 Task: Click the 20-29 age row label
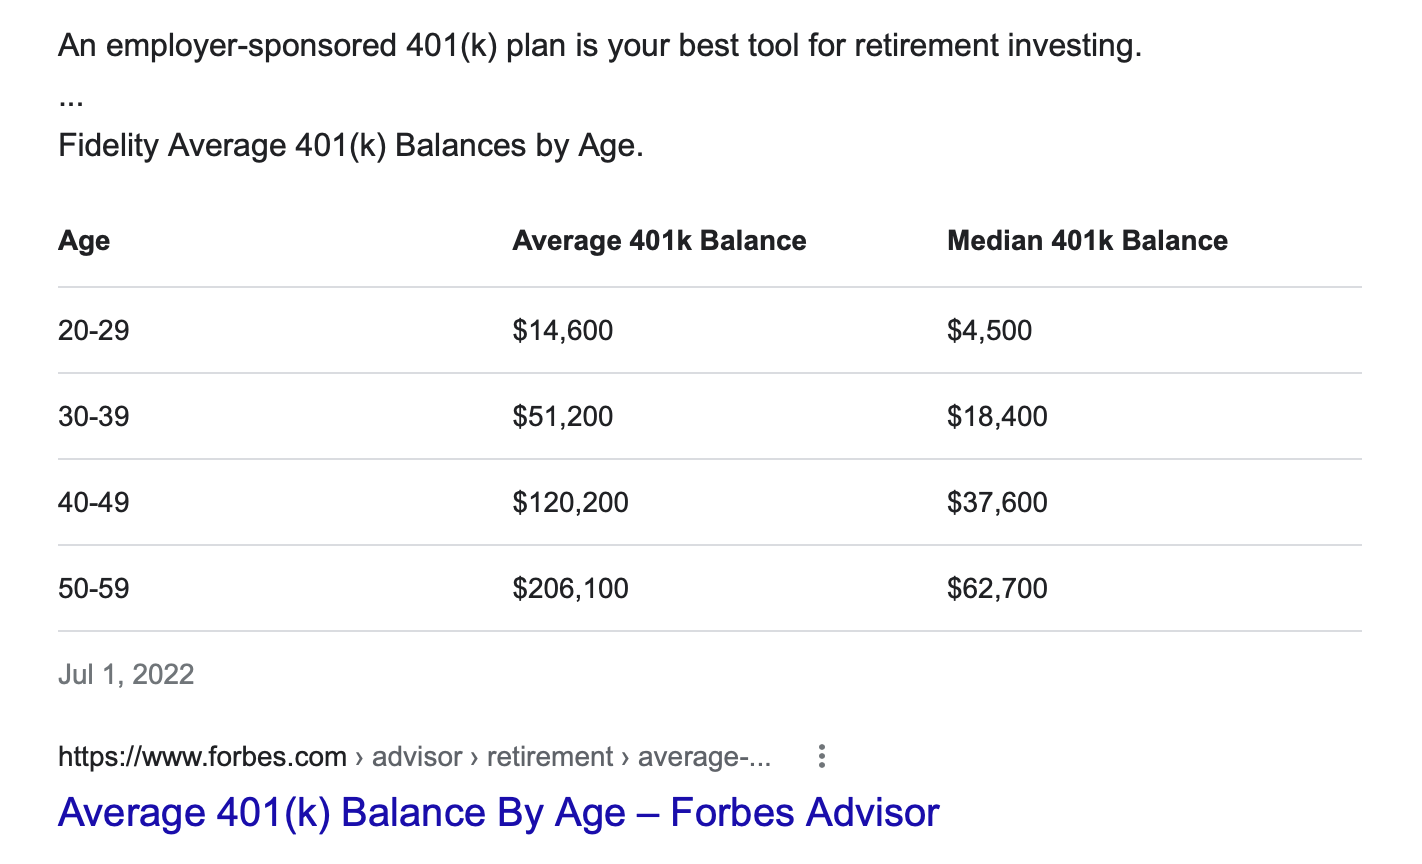(x=94, y=331)
